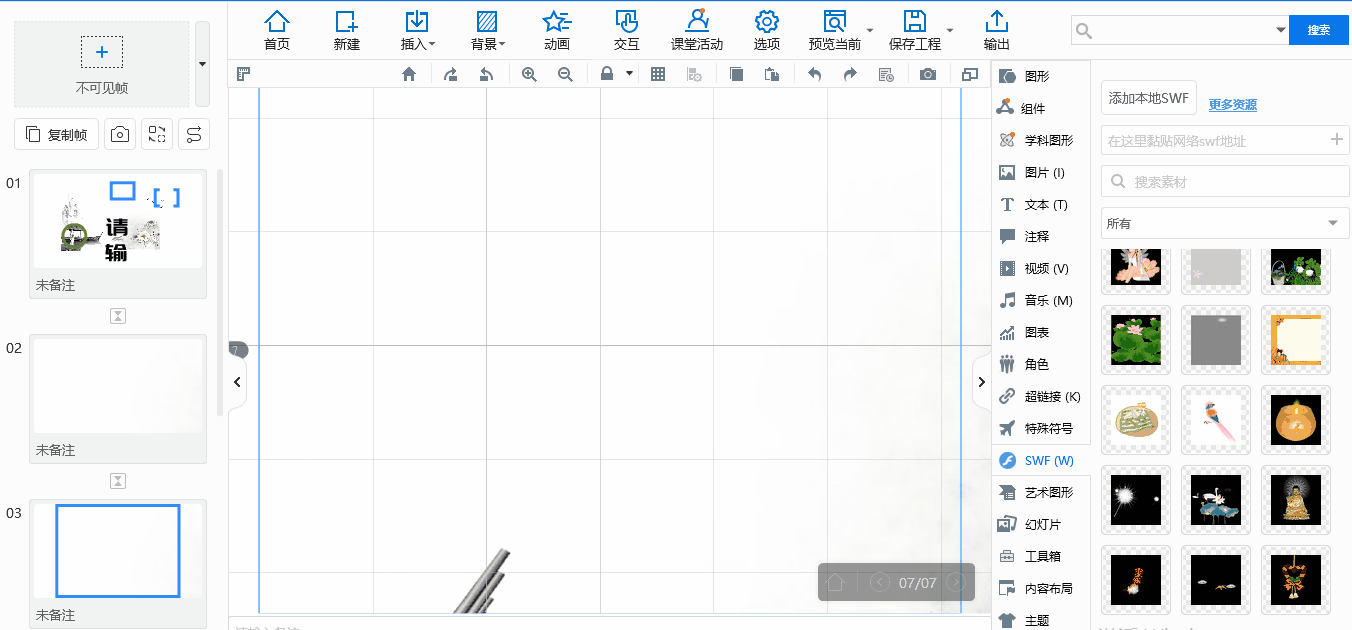Click the redo arrow icon
The image size is (1352, 630).
coord(850,74)
